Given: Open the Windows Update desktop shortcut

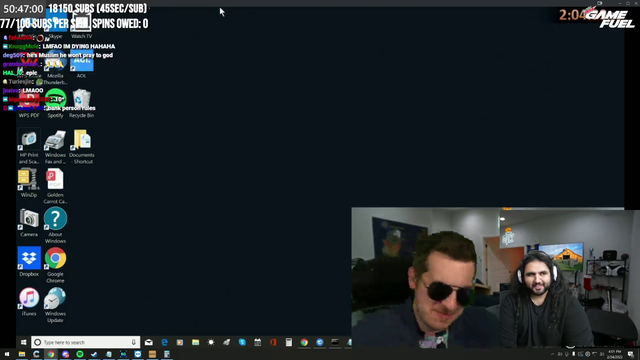Looking at the screenshot, I should [x=55, y=304].
